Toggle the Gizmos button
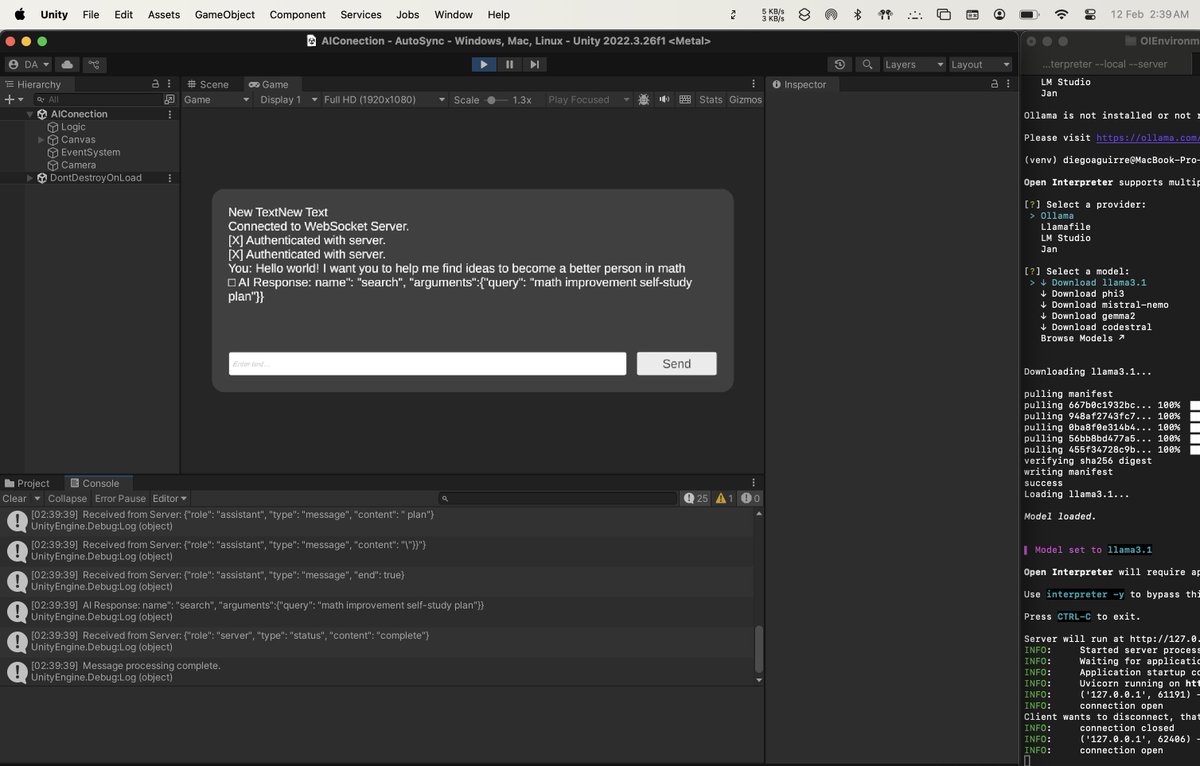 745,100
